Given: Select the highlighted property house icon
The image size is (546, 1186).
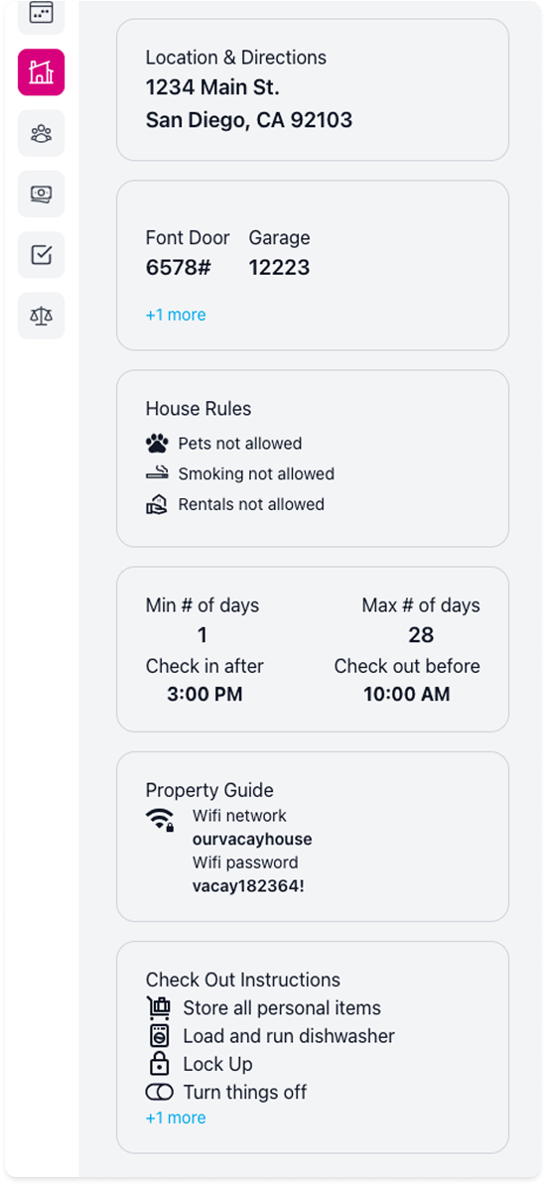Looking at the screenshot, I should click(42, 72).
